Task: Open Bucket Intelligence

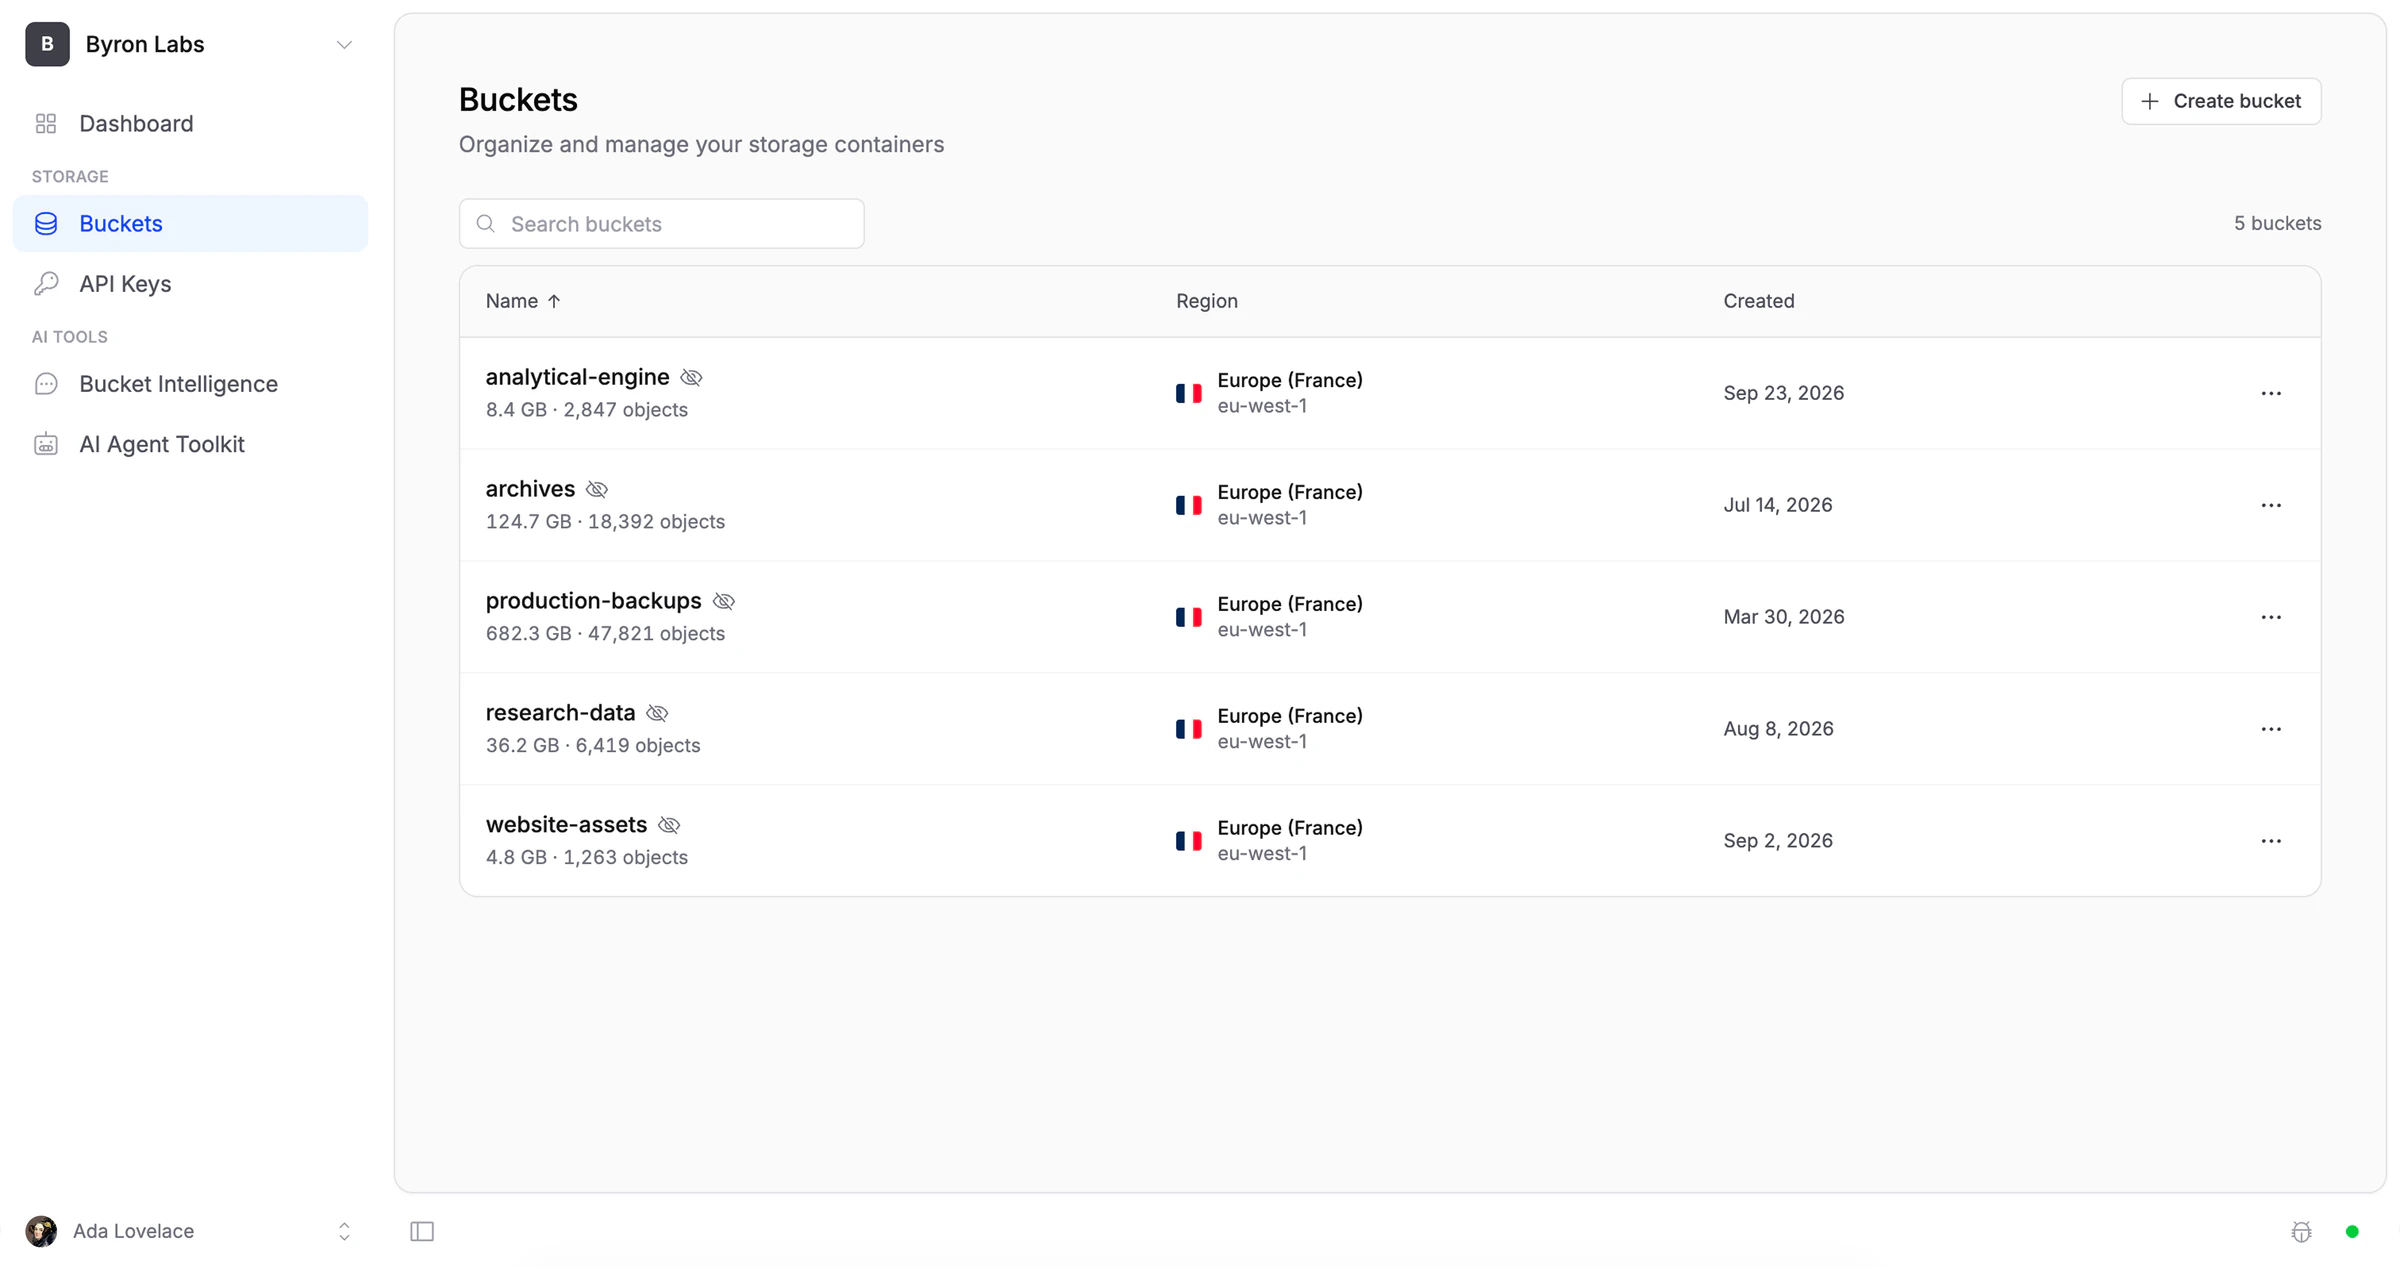Action: [190, 383]
